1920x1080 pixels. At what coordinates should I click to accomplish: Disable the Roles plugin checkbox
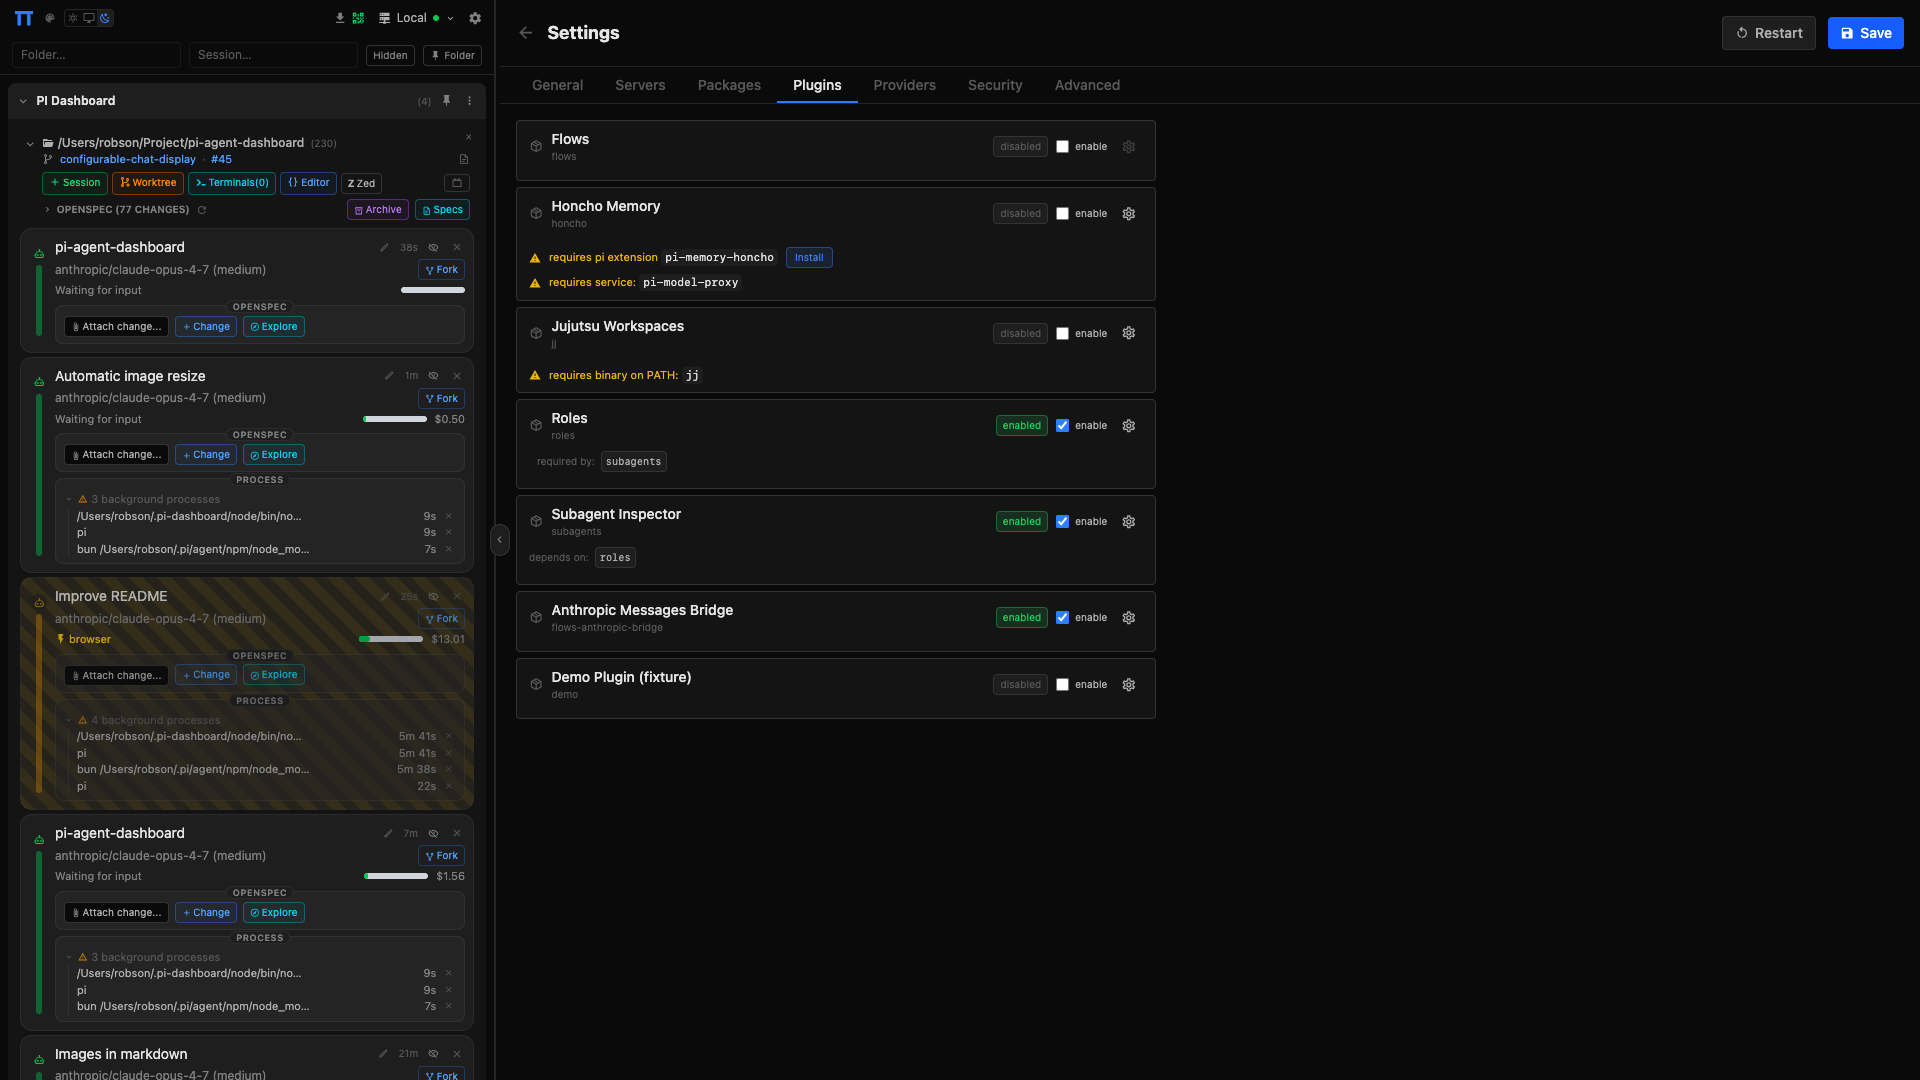click(x=1062, y=426)
